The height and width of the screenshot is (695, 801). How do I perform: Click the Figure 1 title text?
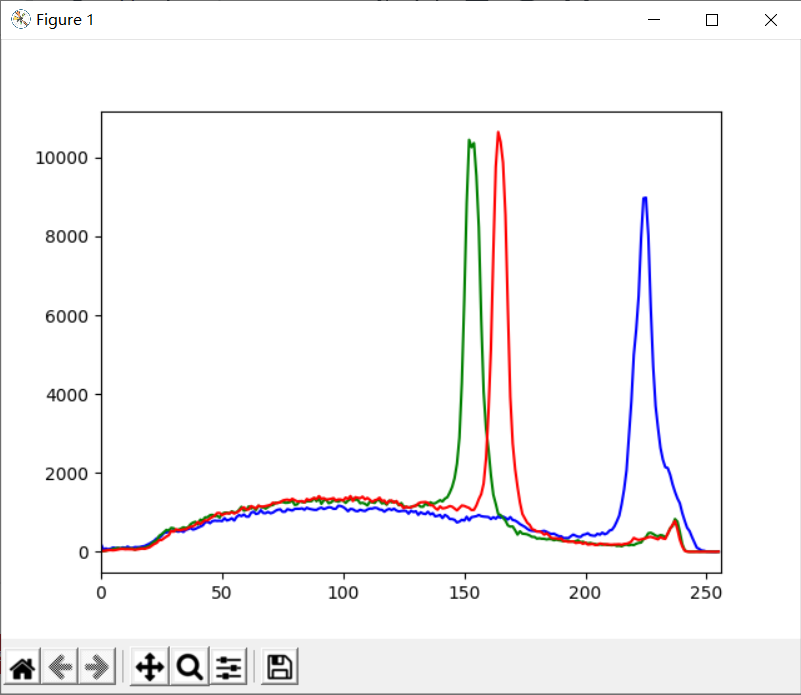(x=65, y=20)
